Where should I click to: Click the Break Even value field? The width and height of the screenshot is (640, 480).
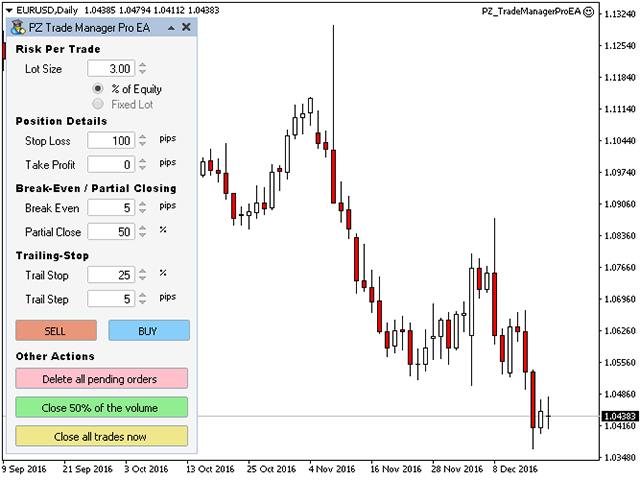point(111,208)
